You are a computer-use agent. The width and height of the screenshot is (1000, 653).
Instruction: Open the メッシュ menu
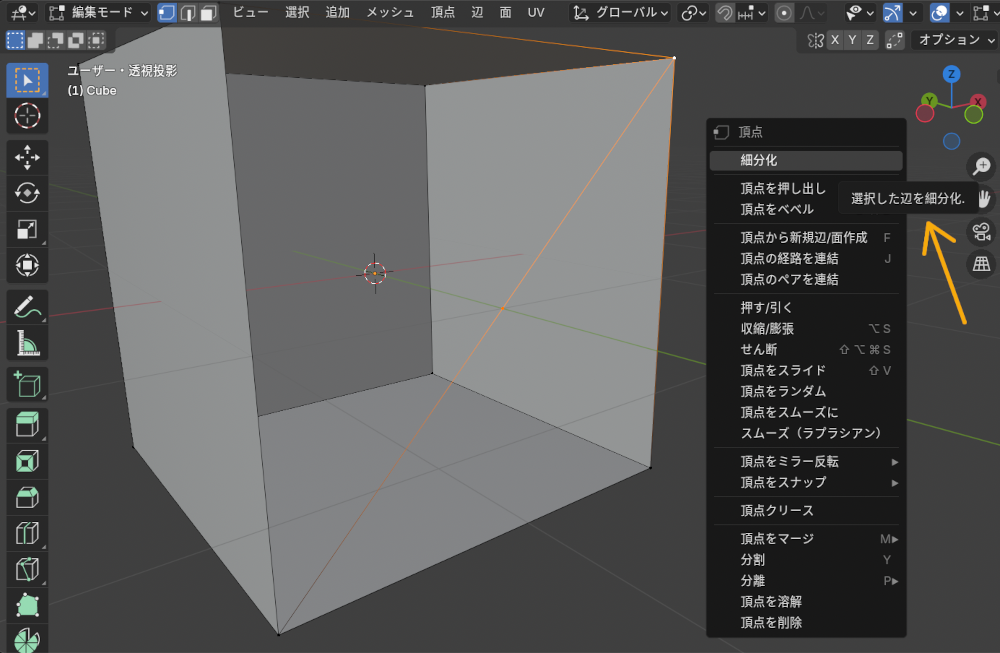[x=389, y=13]
